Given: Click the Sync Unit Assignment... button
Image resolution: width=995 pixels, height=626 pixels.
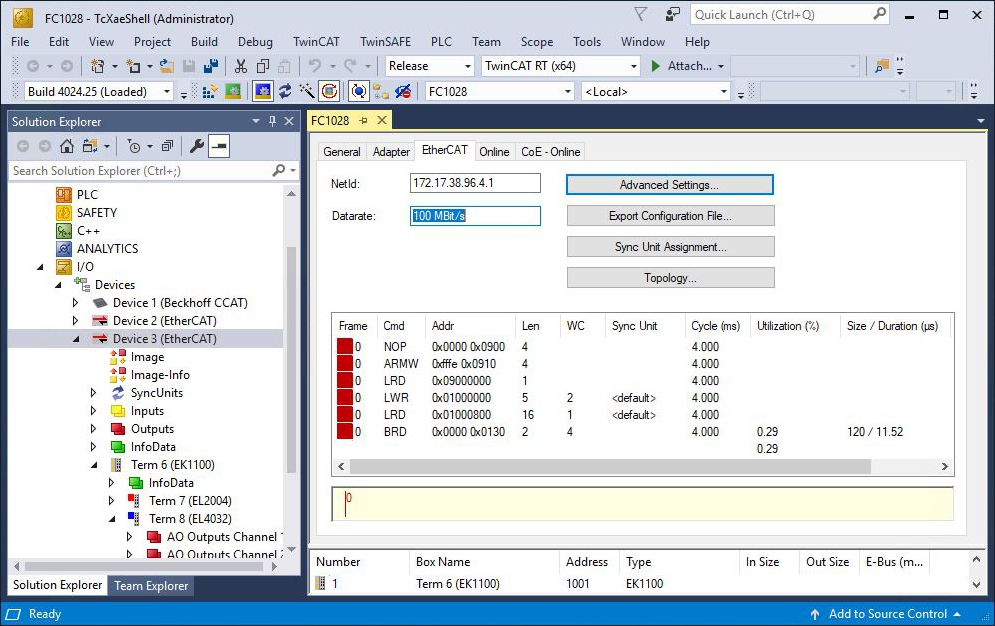Looking at the screenshot, I should tap(671, 247).
